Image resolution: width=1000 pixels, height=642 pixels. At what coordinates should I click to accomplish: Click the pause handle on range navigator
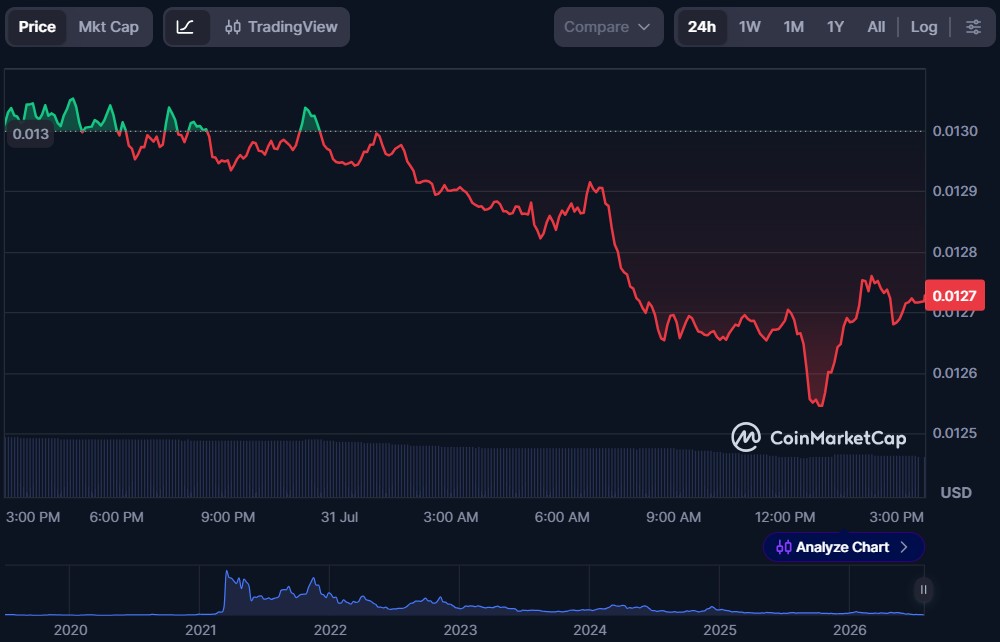[x=923, y=590]
